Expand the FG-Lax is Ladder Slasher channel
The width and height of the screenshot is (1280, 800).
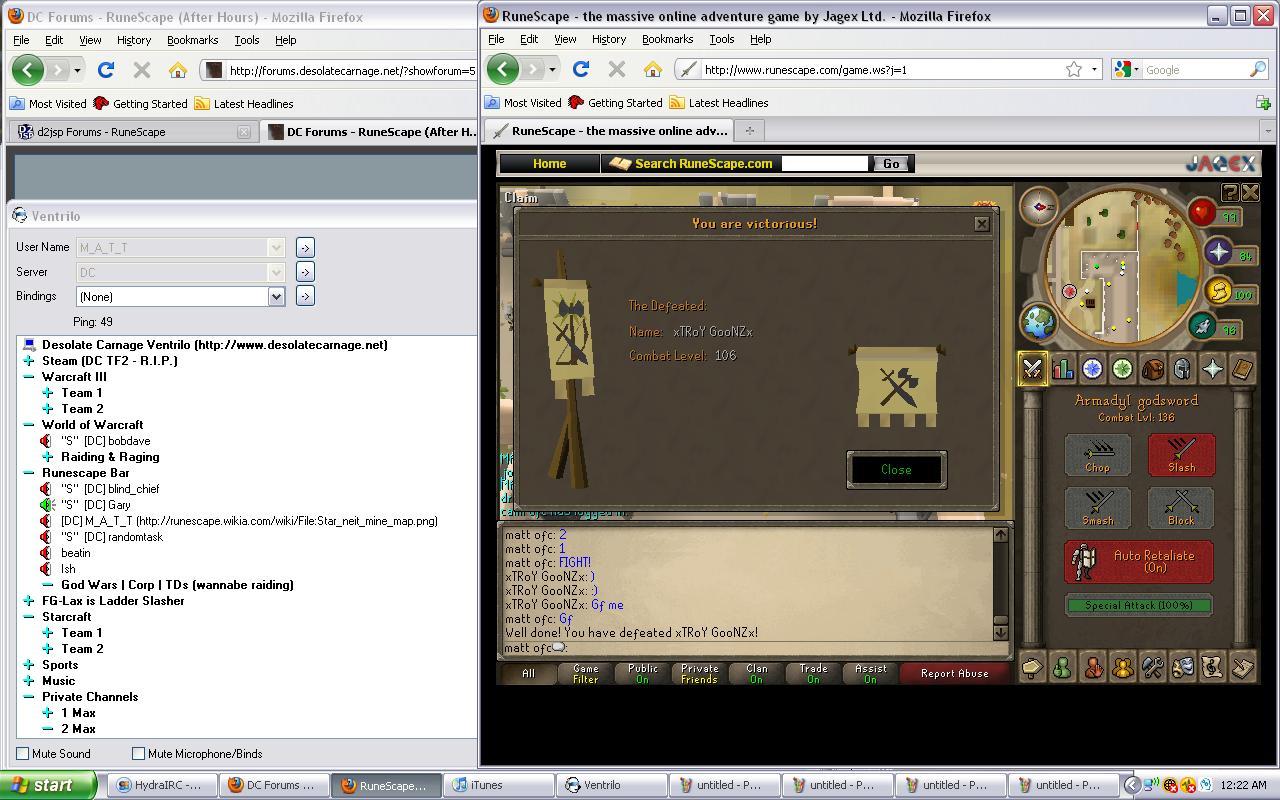[29, 601]
